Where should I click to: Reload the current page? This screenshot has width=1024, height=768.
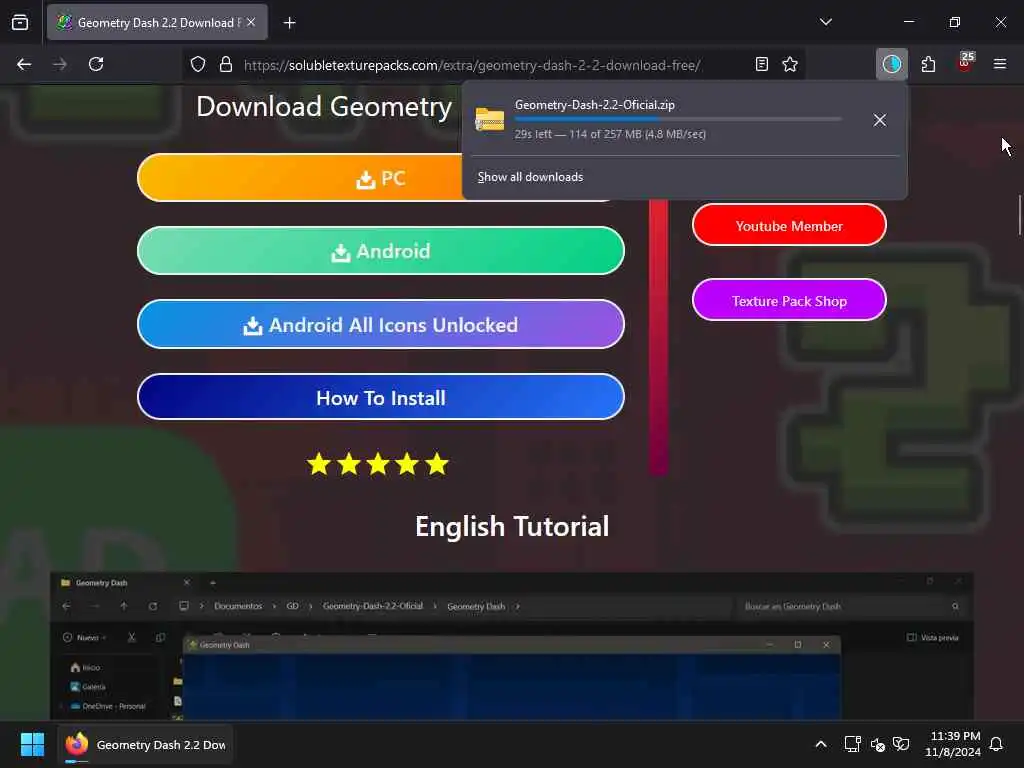coord(96,64)
